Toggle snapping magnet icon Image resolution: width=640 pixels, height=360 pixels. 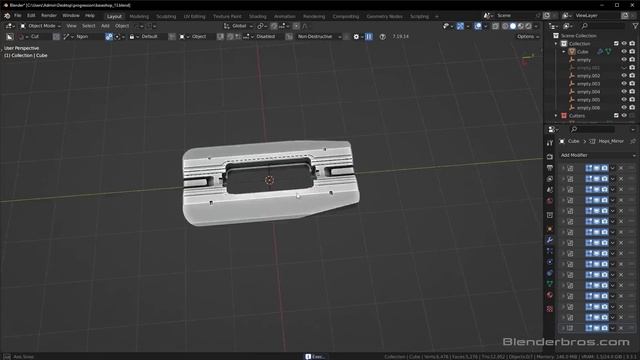[274, 26]
